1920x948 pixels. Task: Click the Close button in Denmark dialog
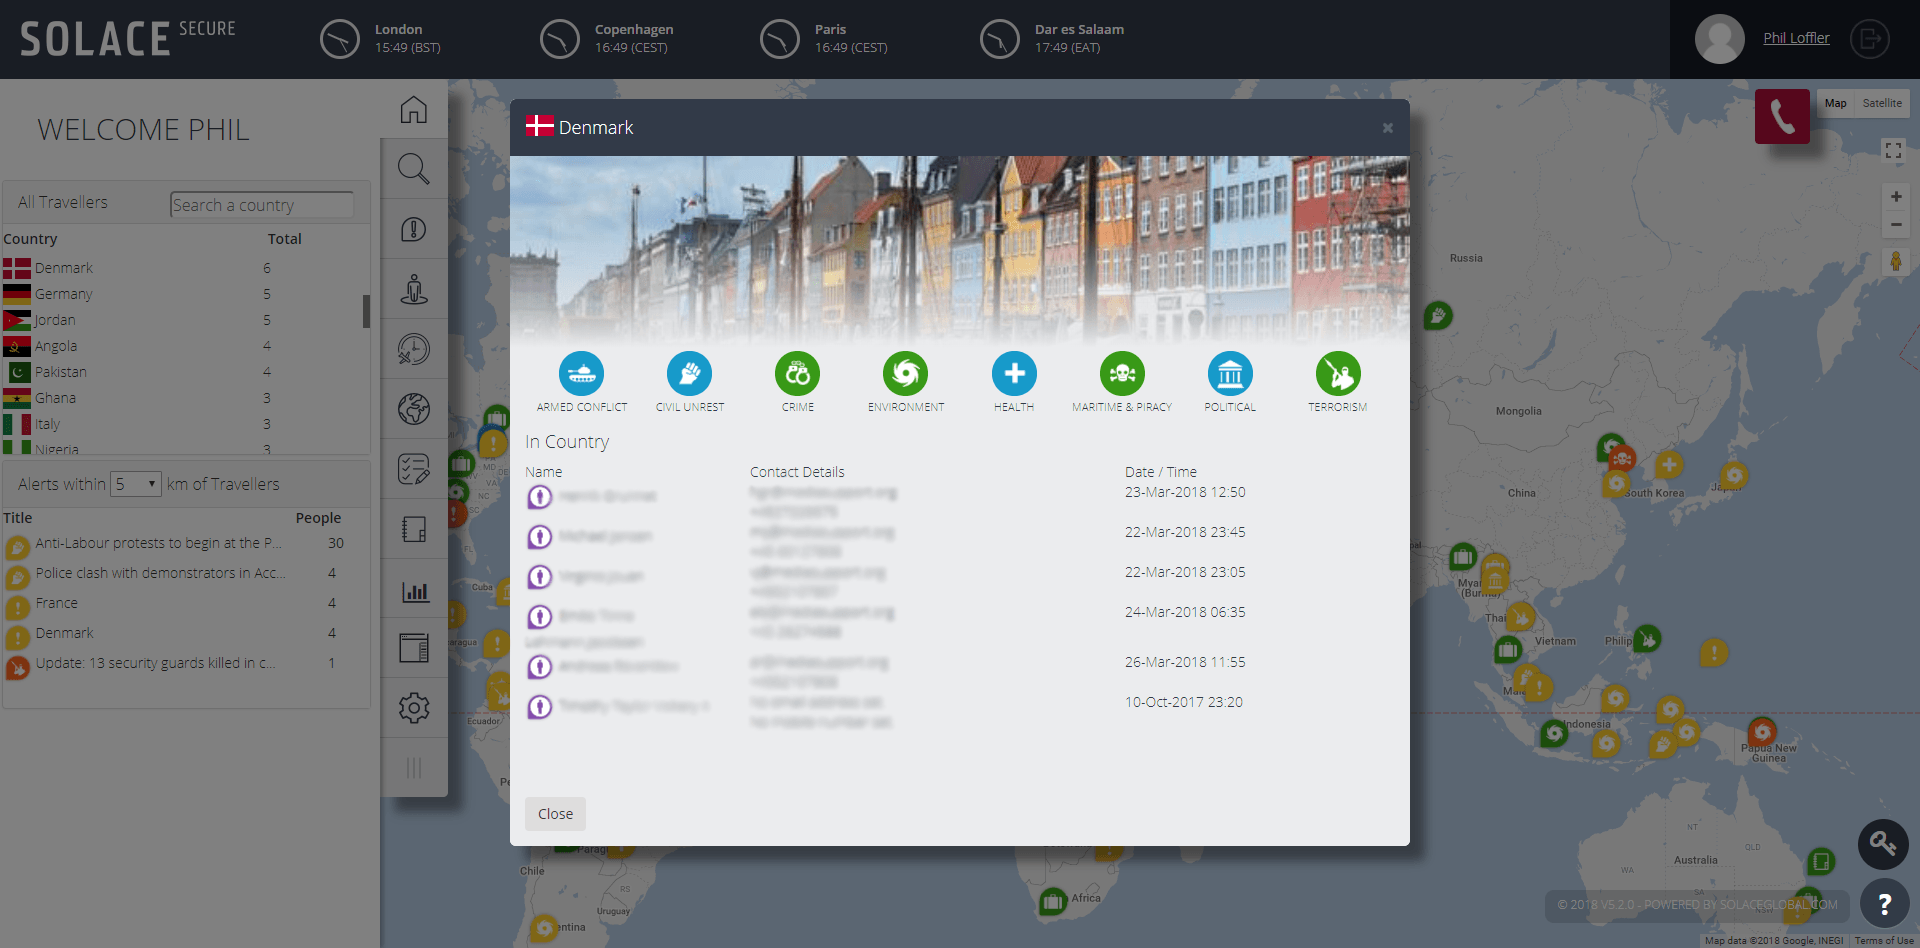tap(556, 814)
